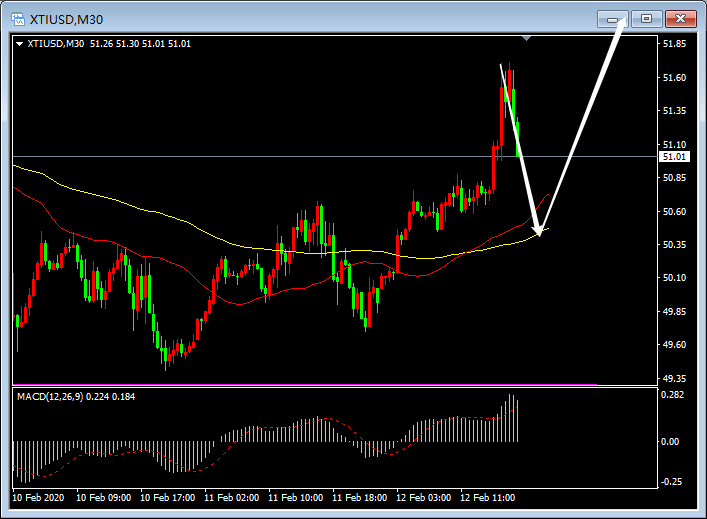Click the chart window icon beside XTIUSD,M30 title

coord(18,19)
